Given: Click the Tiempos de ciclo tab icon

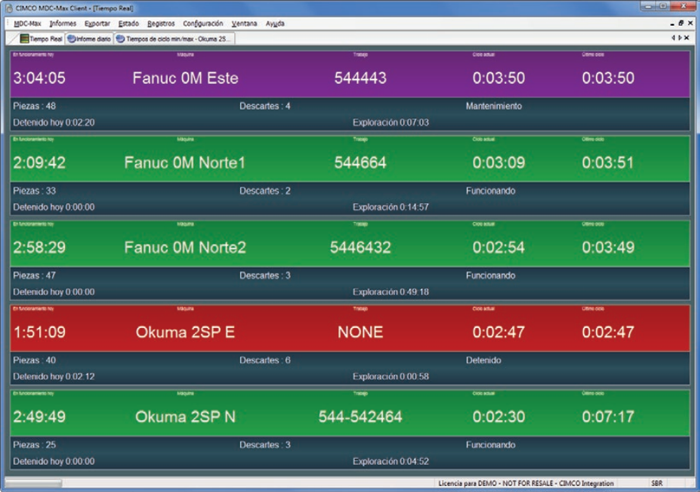Looking at the screenshot, I should click(x=120, y=39).
